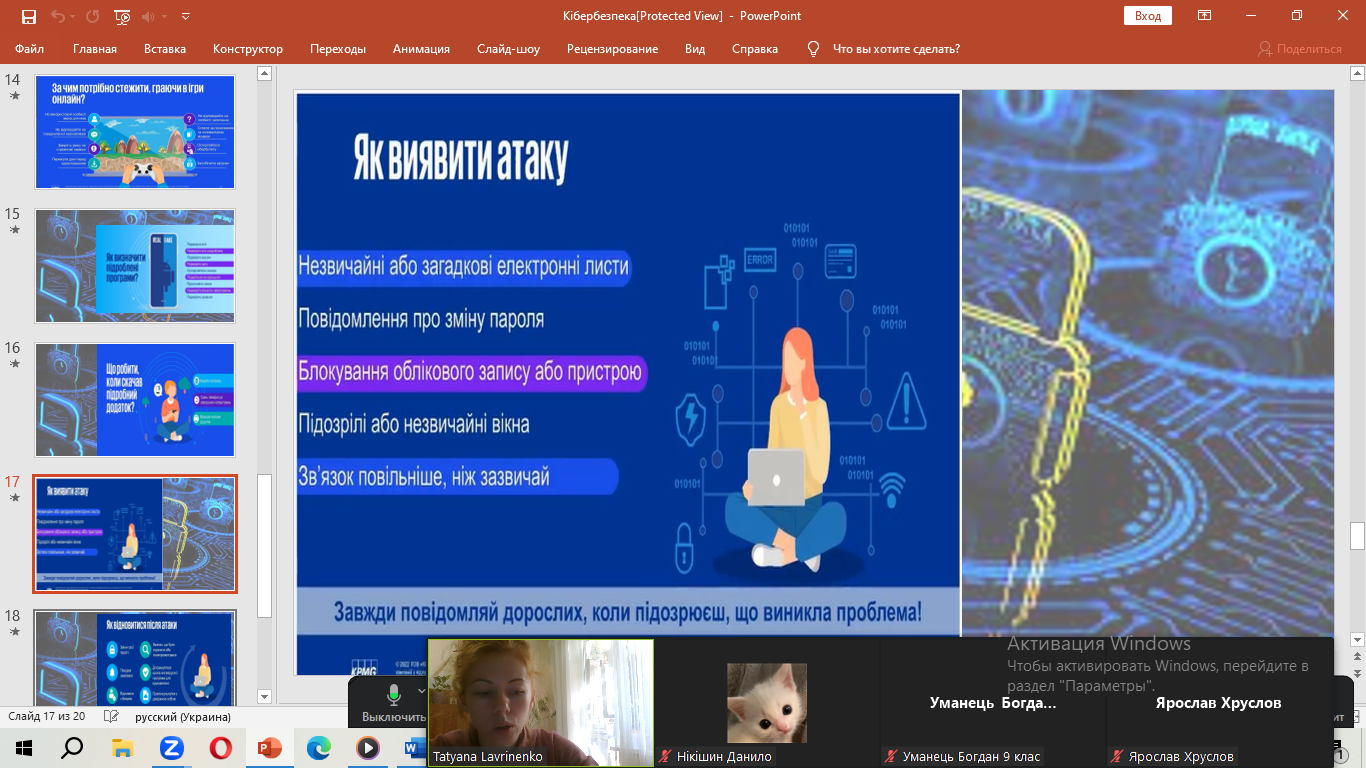Viewport: 1366px width, 768px height.
Task: Click the thumbnail panel scroll-down arrow
Action: point(264,696)
